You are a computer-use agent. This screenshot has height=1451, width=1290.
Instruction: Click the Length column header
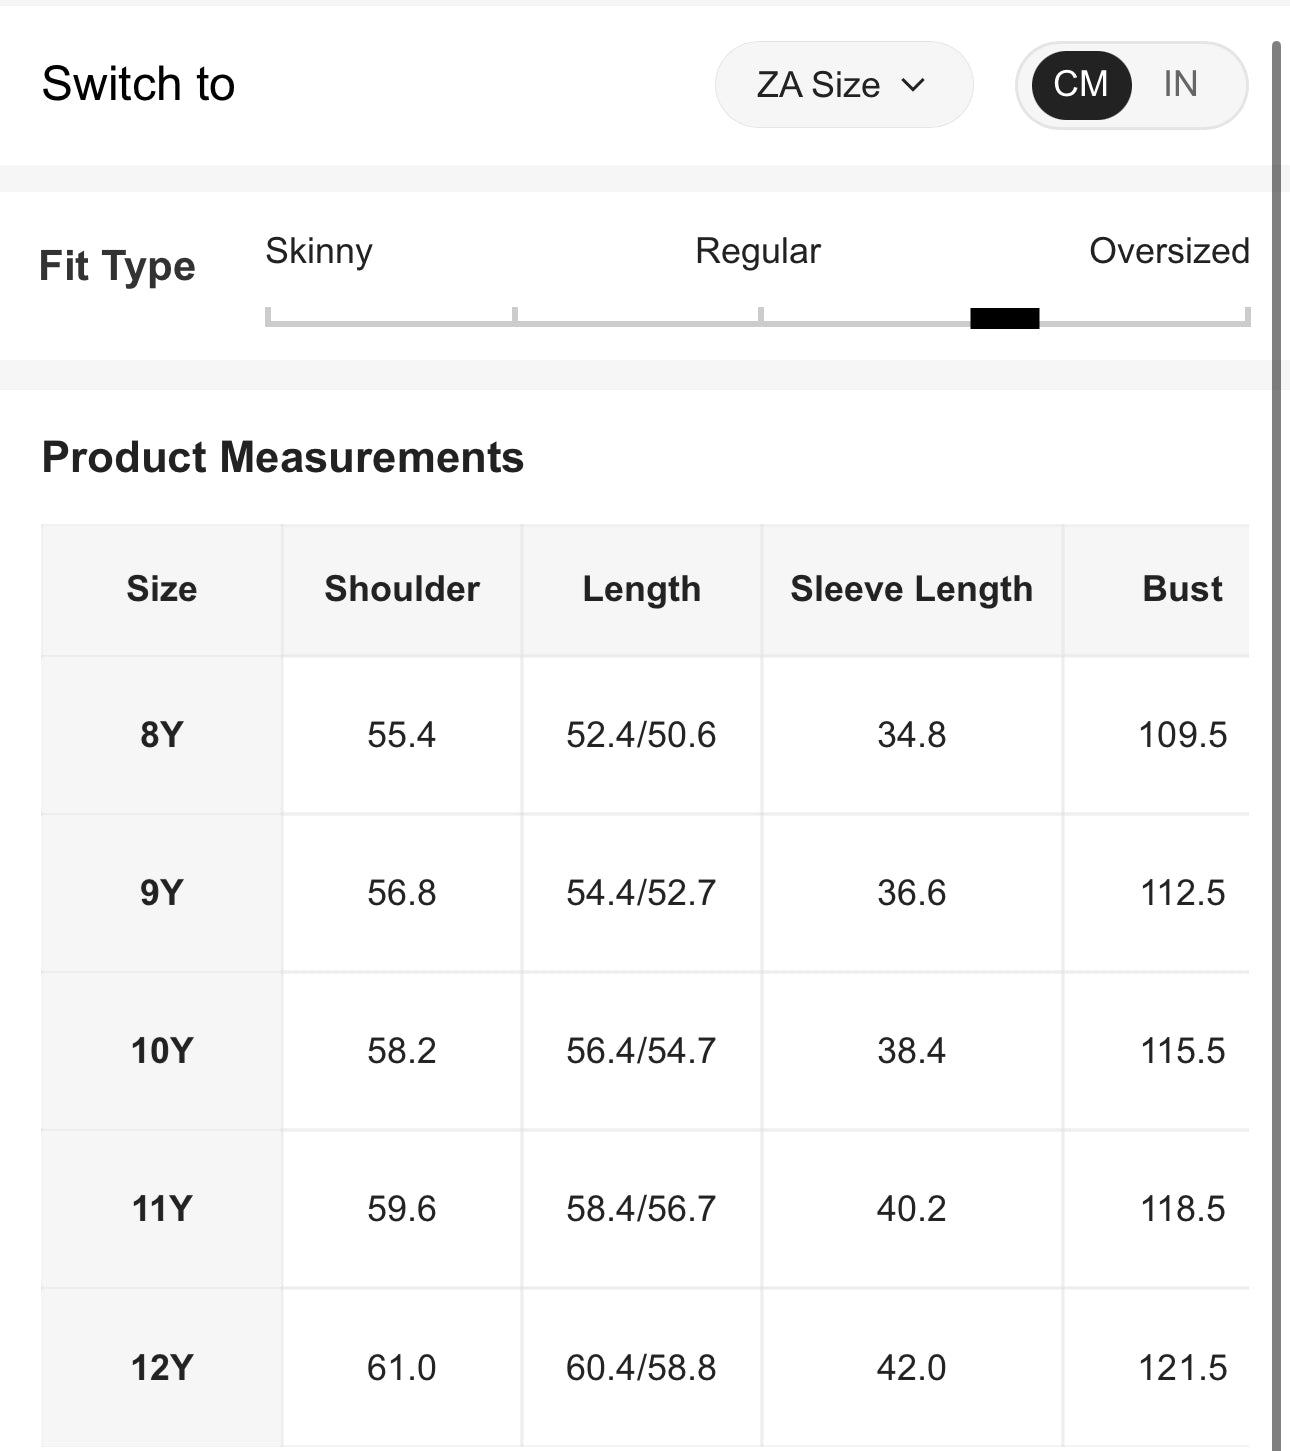coord(641,589)
